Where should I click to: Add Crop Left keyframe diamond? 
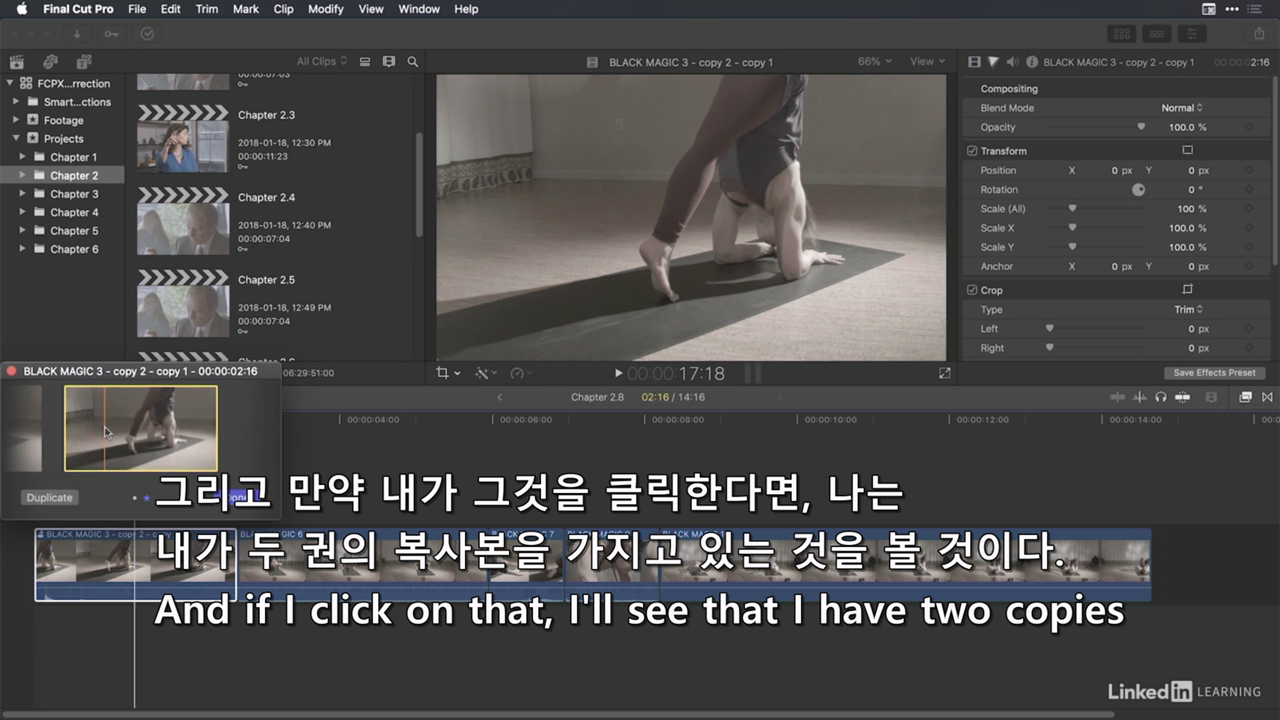point(1249,329)
